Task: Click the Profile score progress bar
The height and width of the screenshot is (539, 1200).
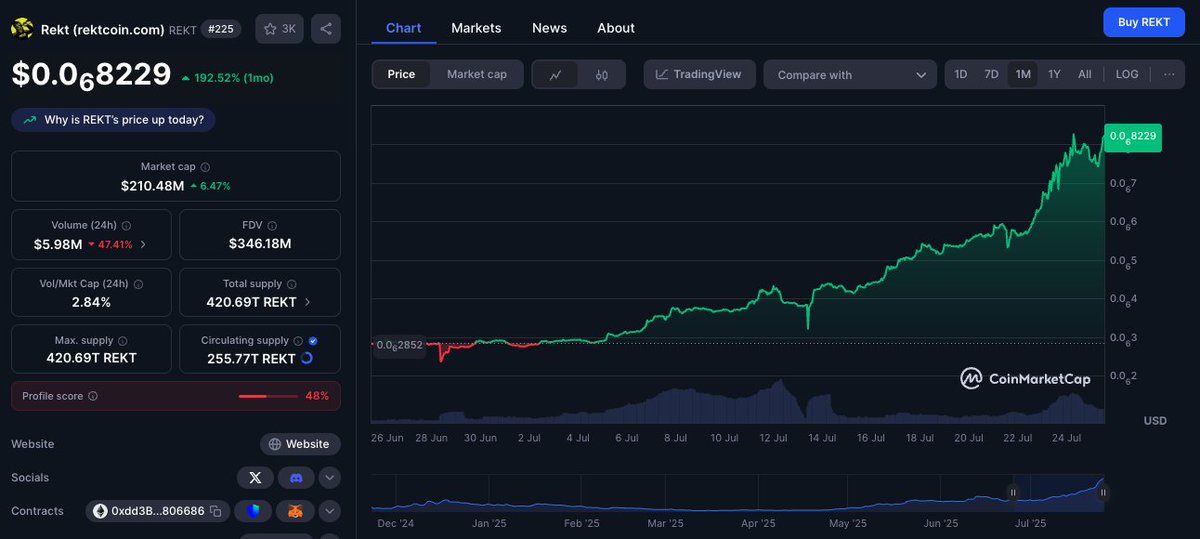Action: click(267, 396)
